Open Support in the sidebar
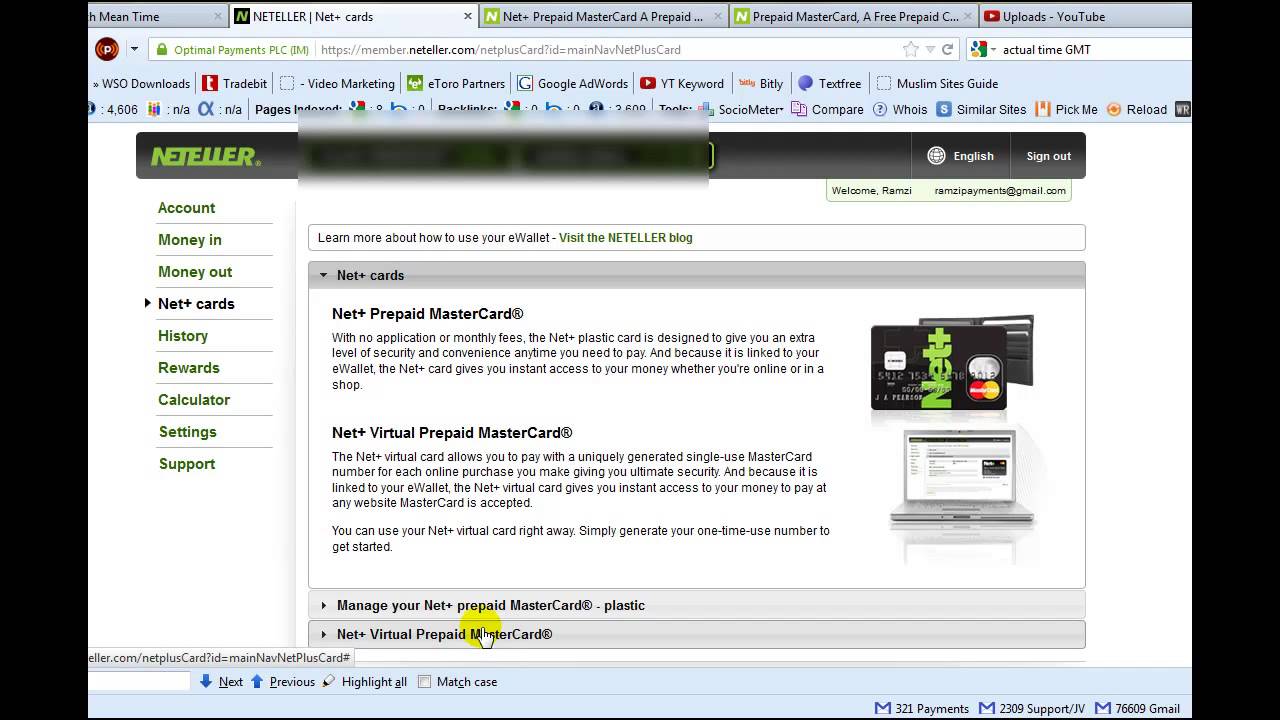 pyautogui.click(x=187, y=464)
